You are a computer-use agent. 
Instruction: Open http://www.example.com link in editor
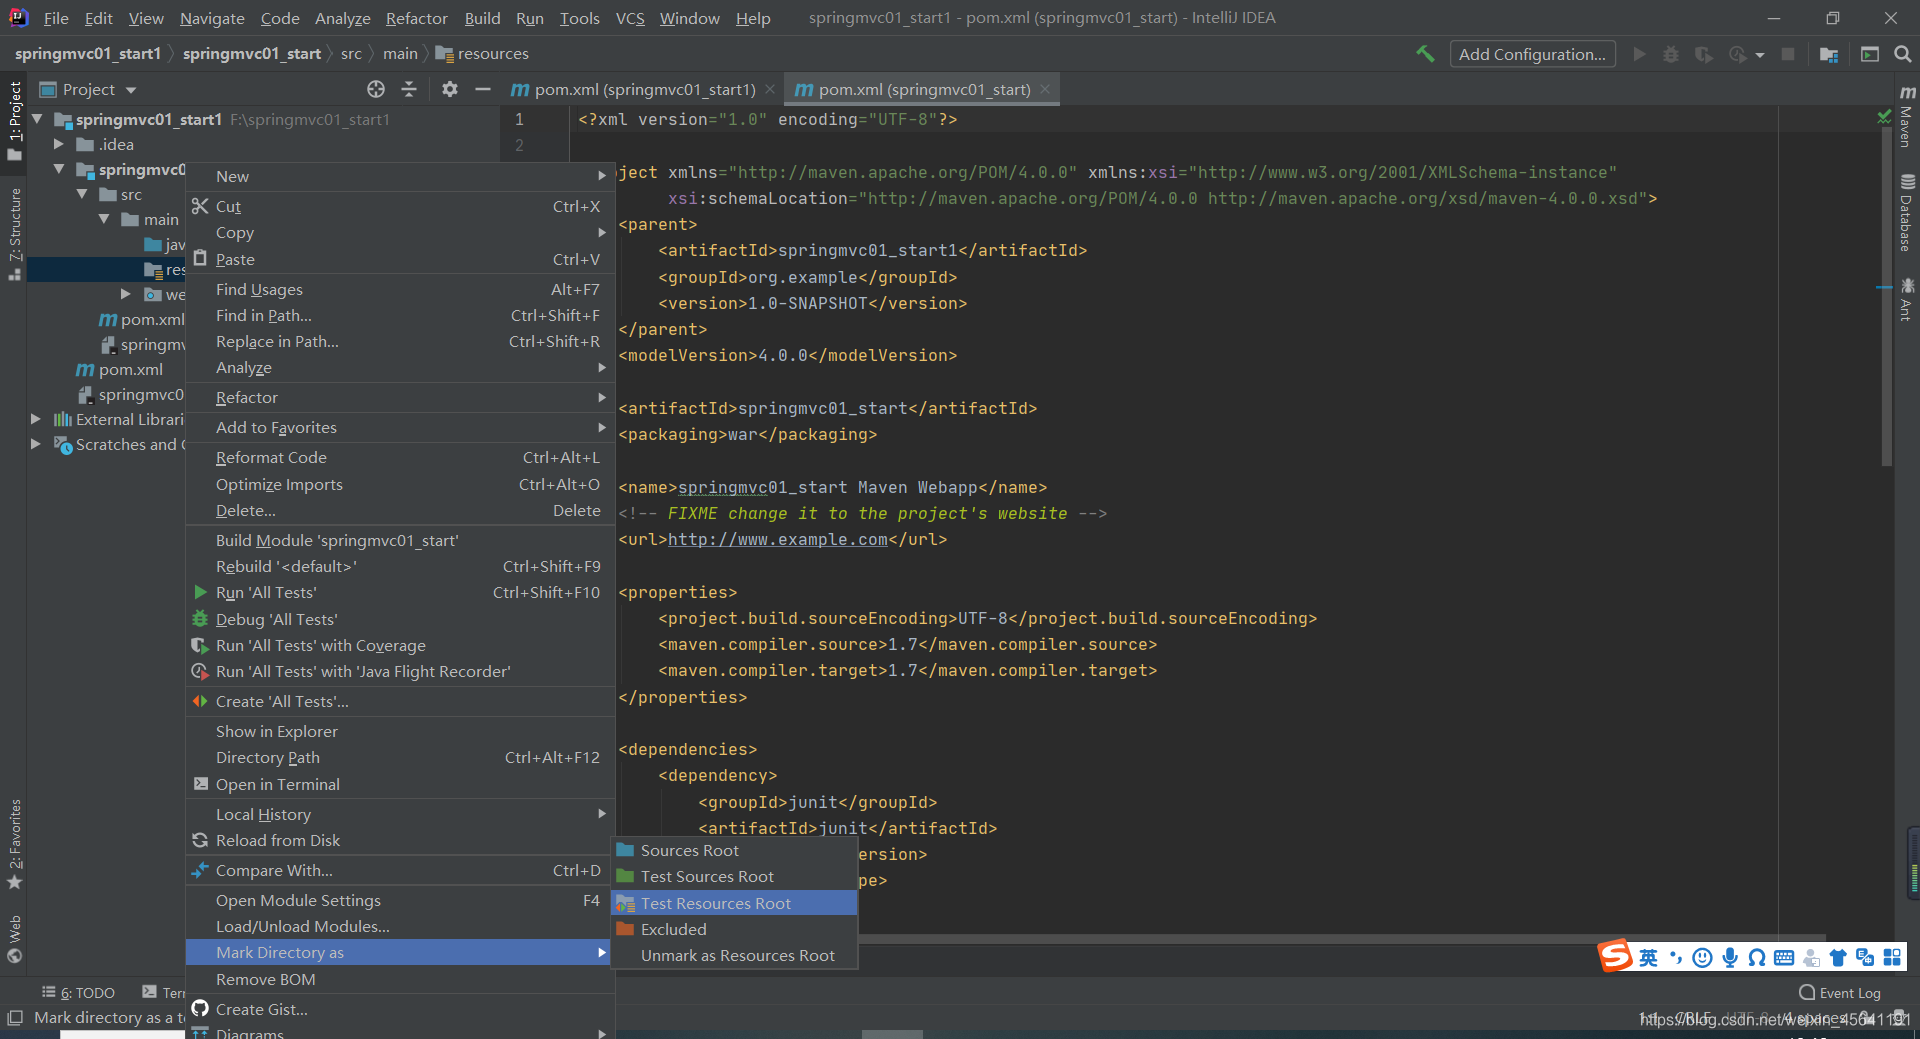tap(778, 539)
